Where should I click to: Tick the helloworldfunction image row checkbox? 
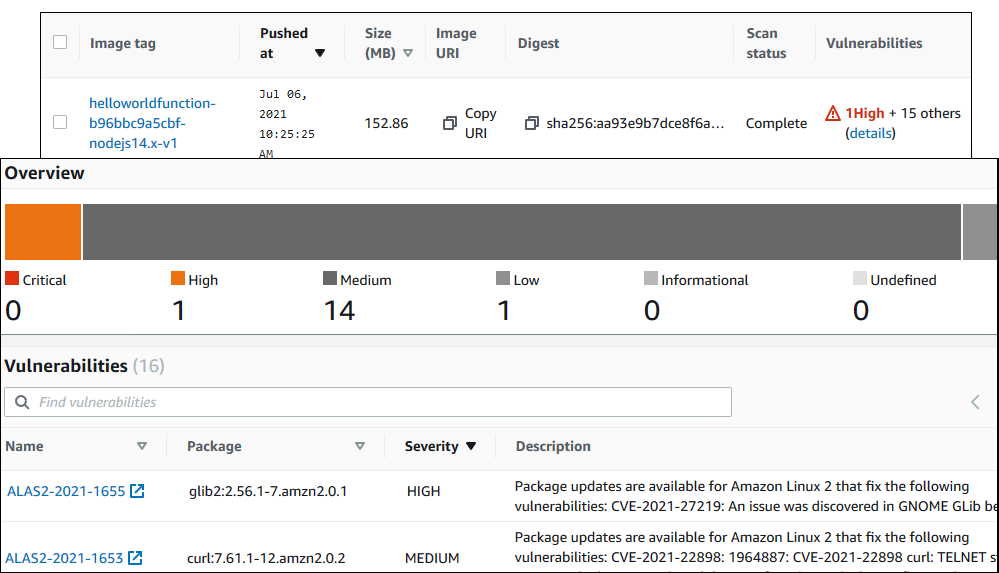point(60,122)
